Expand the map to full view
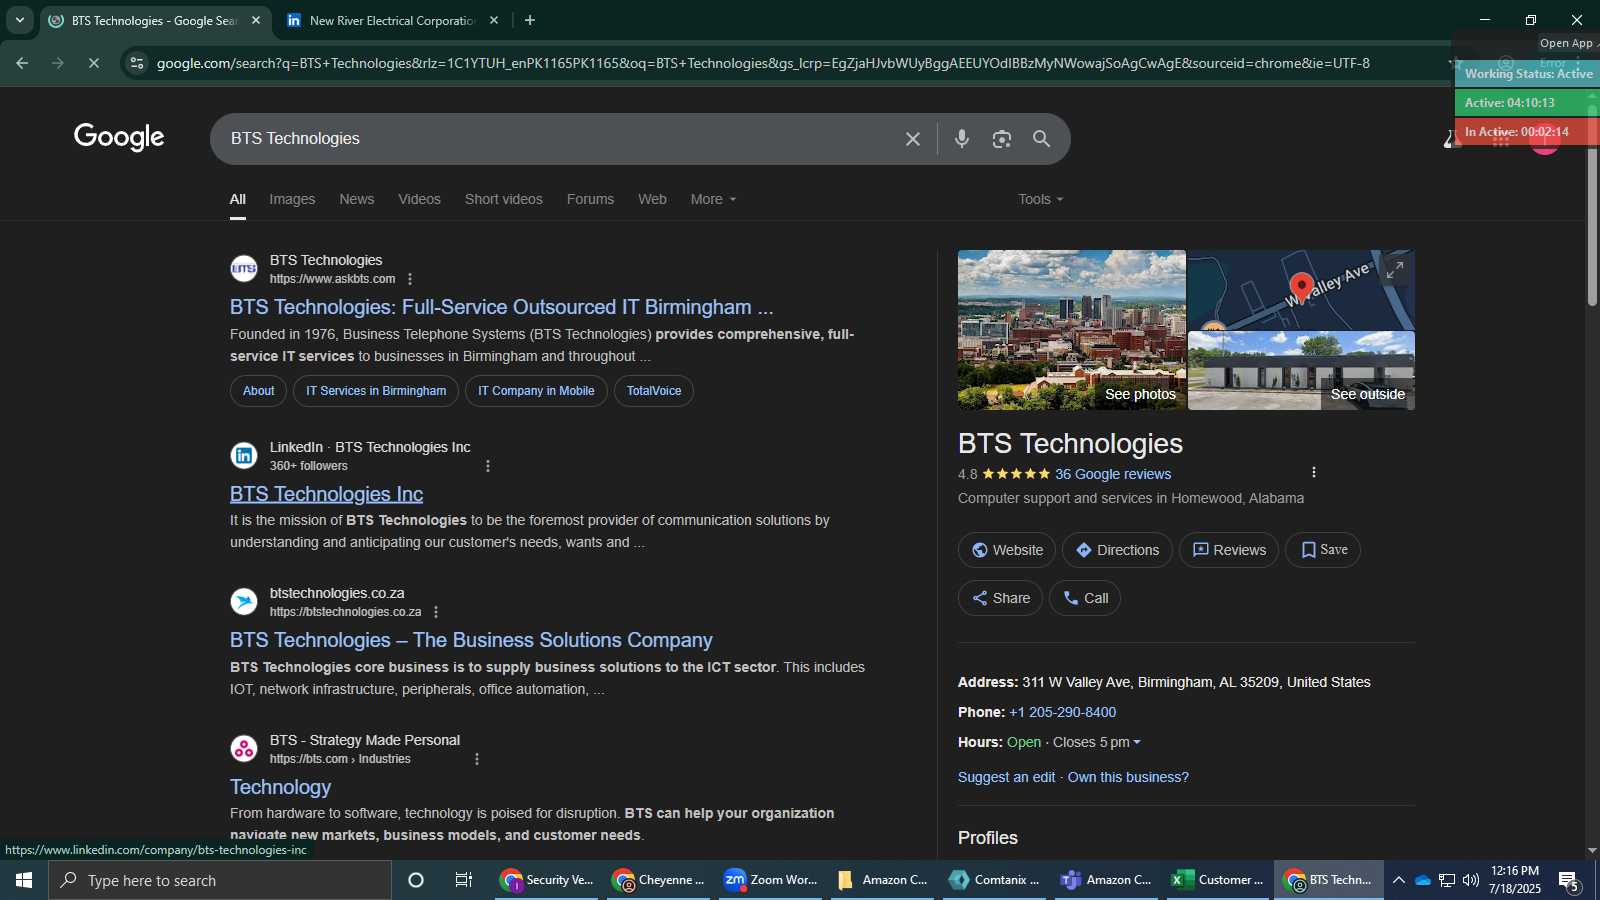This screenshot has height=900, width=1600. coord(1395,269)
